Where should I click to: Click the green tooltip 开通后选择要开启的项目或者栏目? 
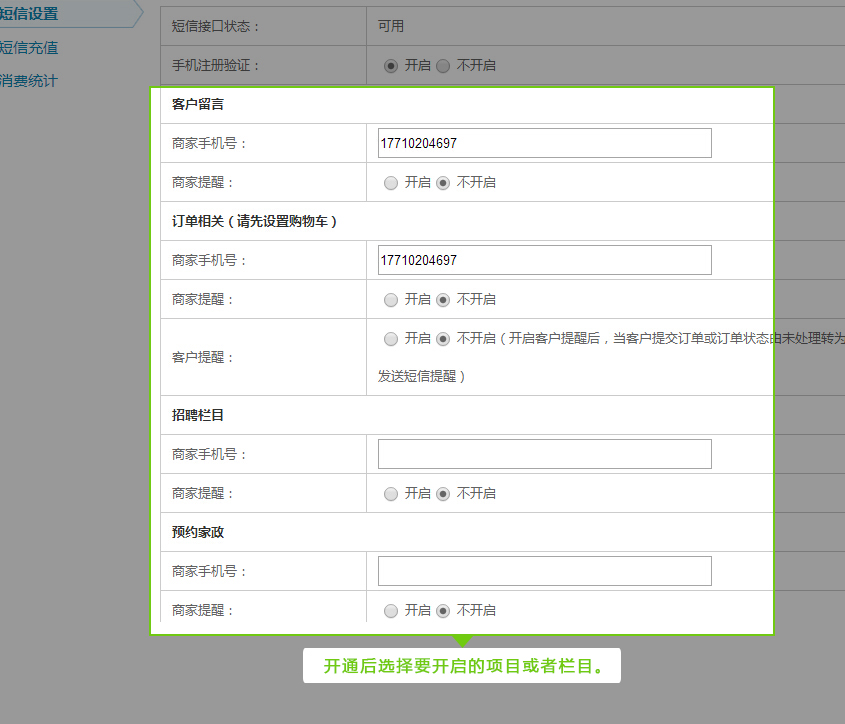pyautogui.click(x=462, y=666)
